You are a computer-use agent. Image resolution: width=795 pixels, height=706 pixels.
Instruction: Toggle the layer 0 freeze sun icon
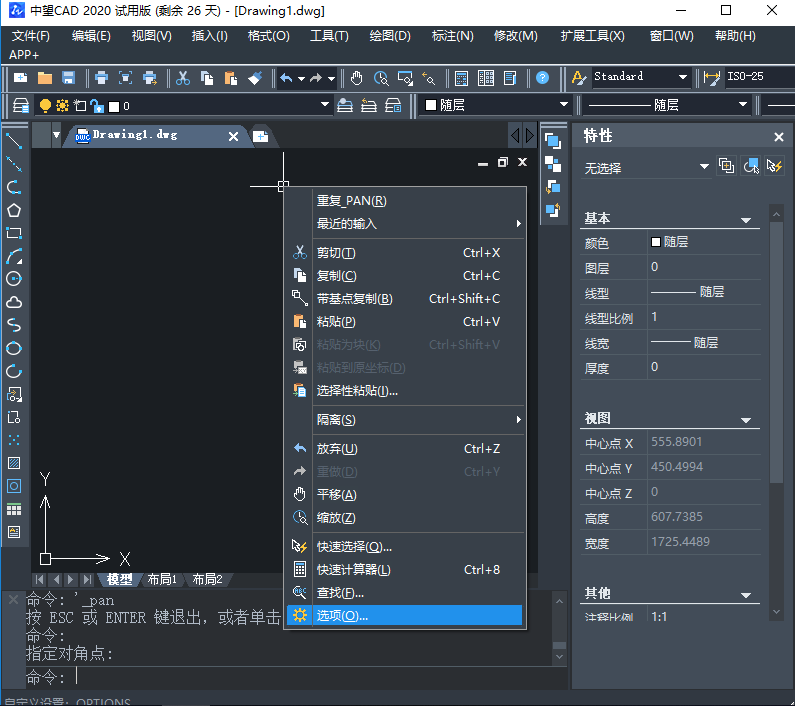62,106
